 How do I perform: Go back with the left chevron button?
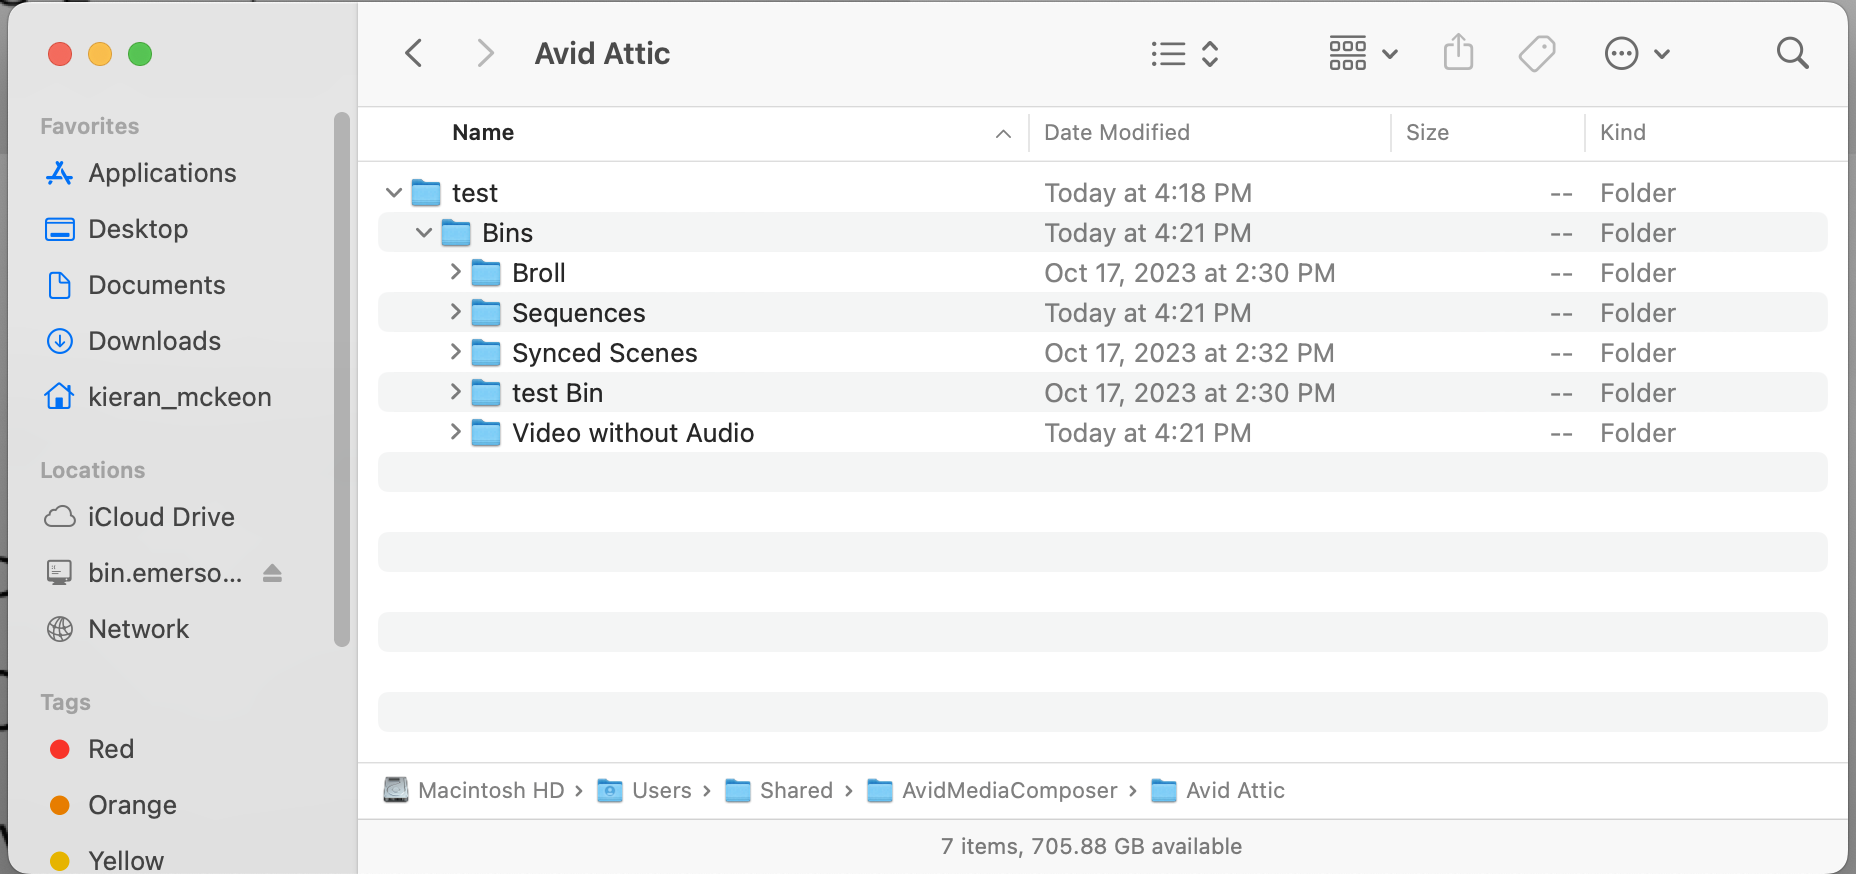coord(414,53)
